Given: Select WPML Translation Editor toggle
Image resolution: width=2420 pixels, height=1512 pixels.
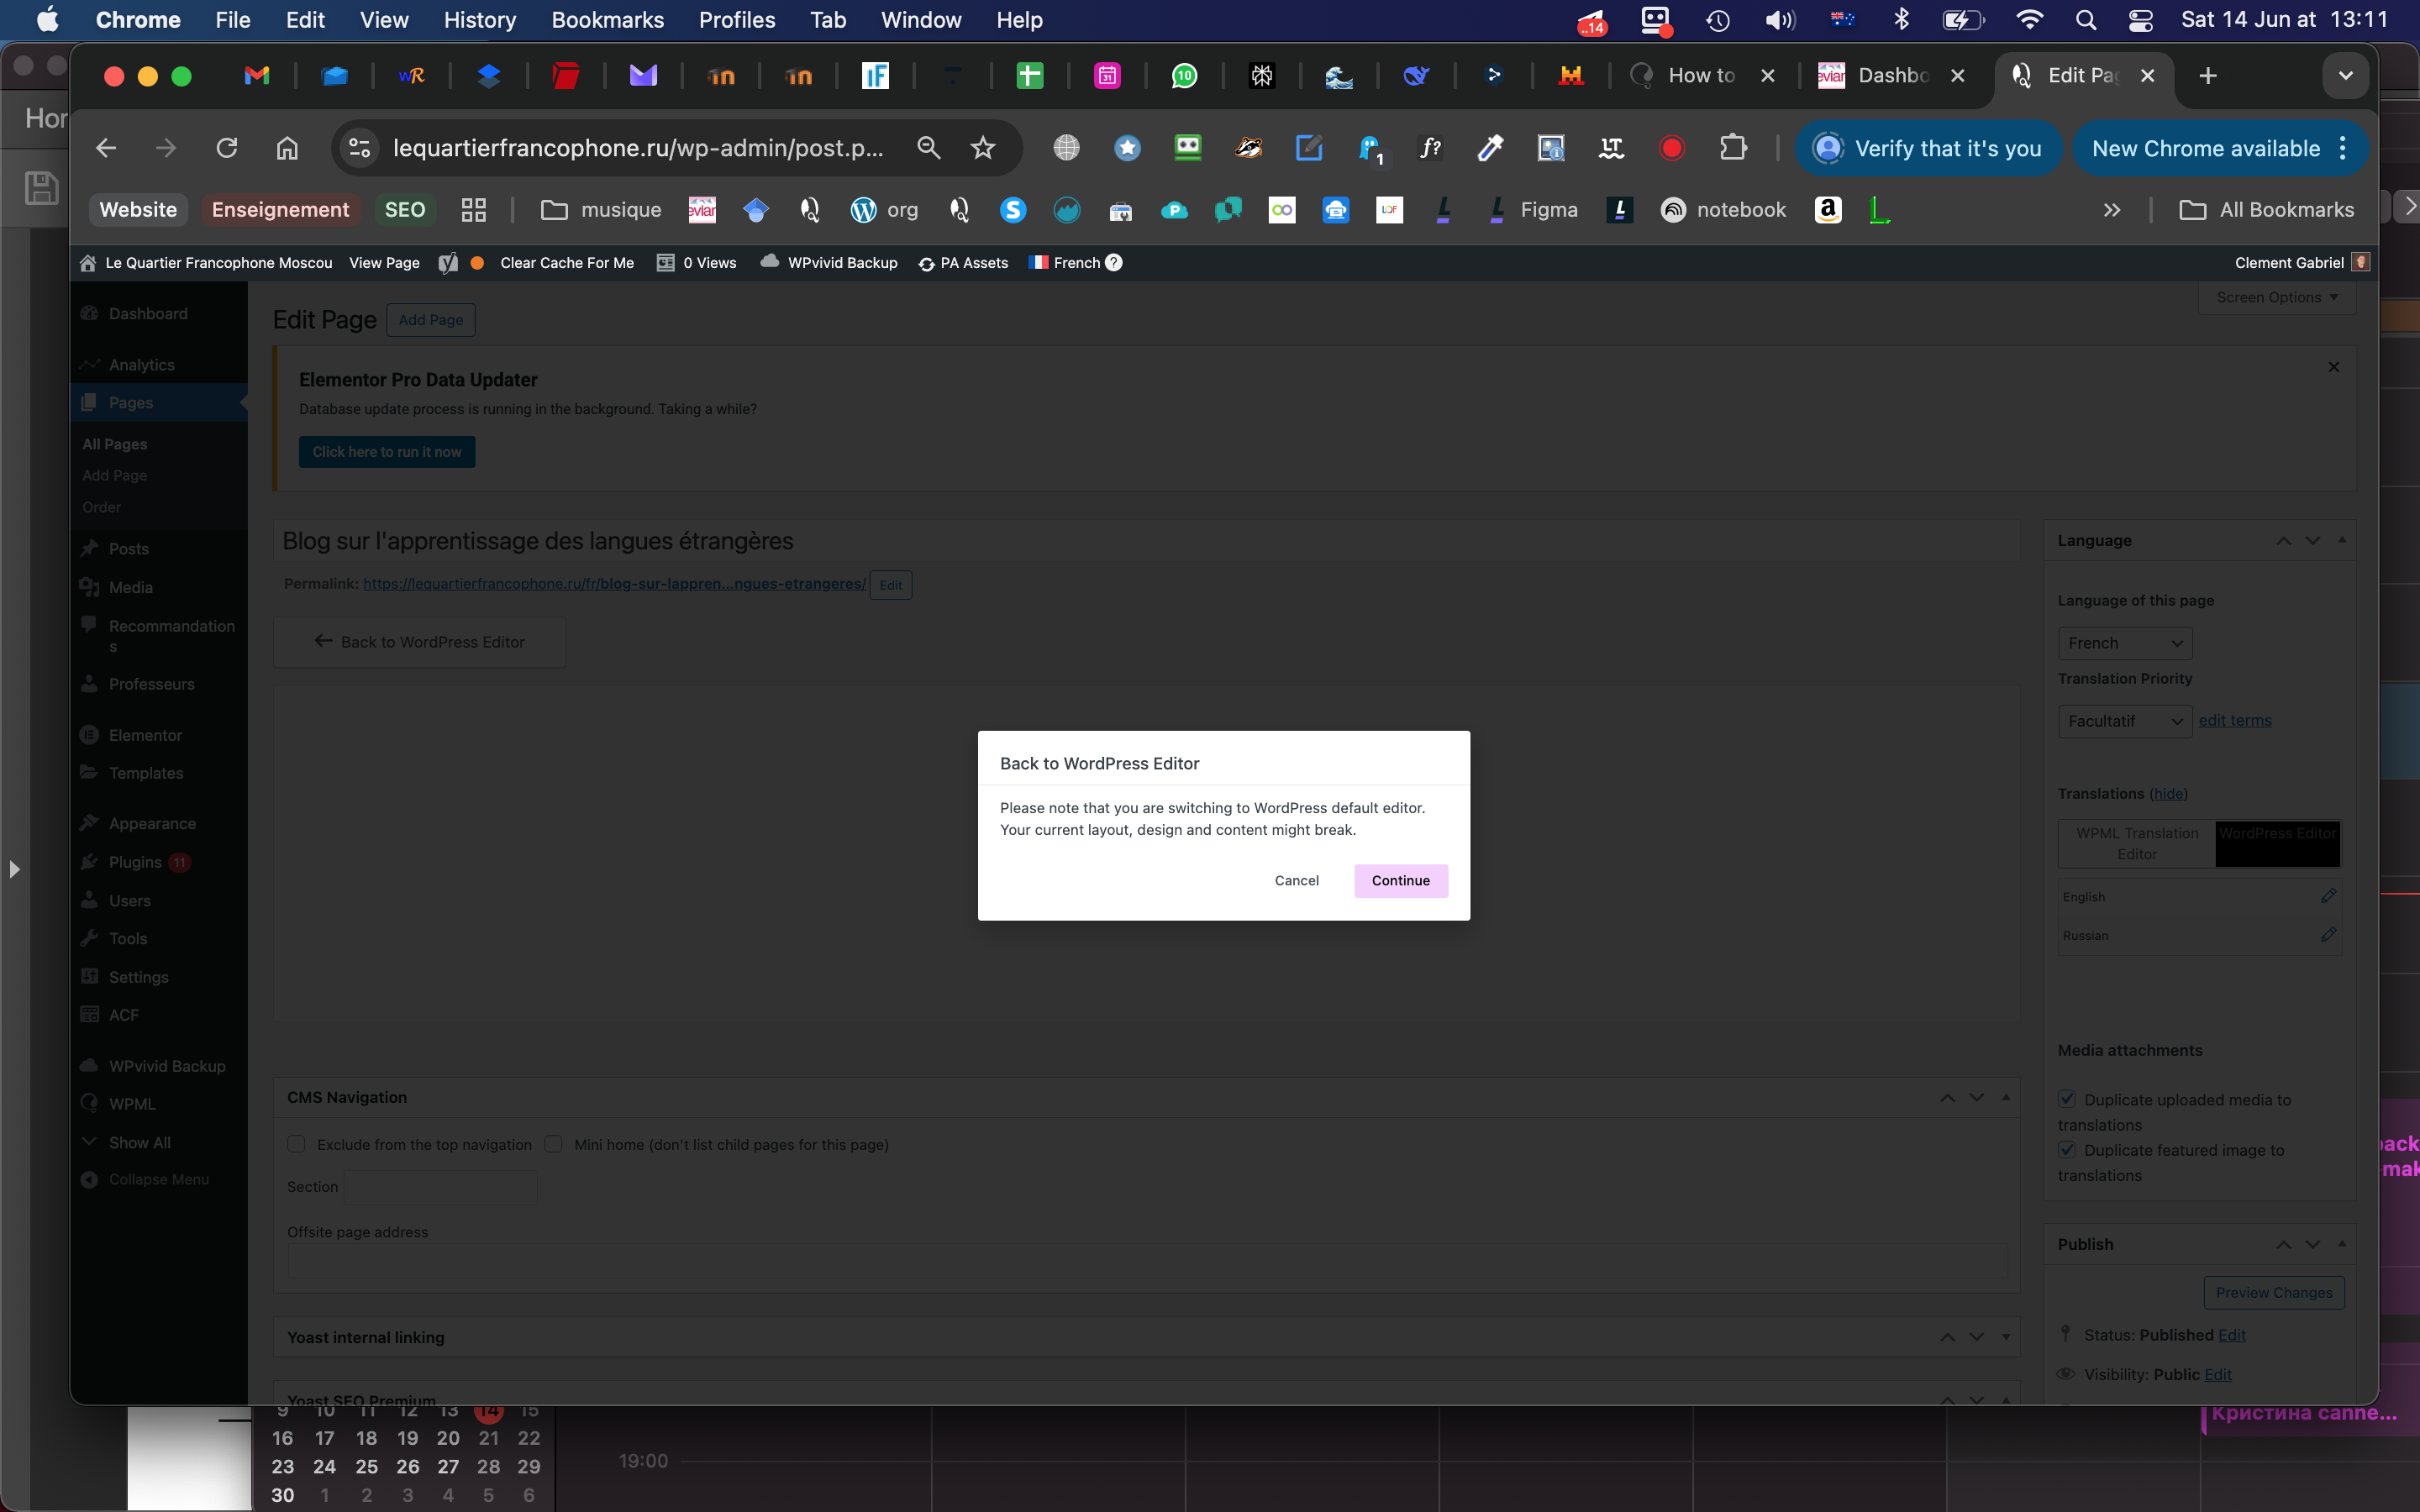Looking at the screenshot, I should [x=2137, y=843].
